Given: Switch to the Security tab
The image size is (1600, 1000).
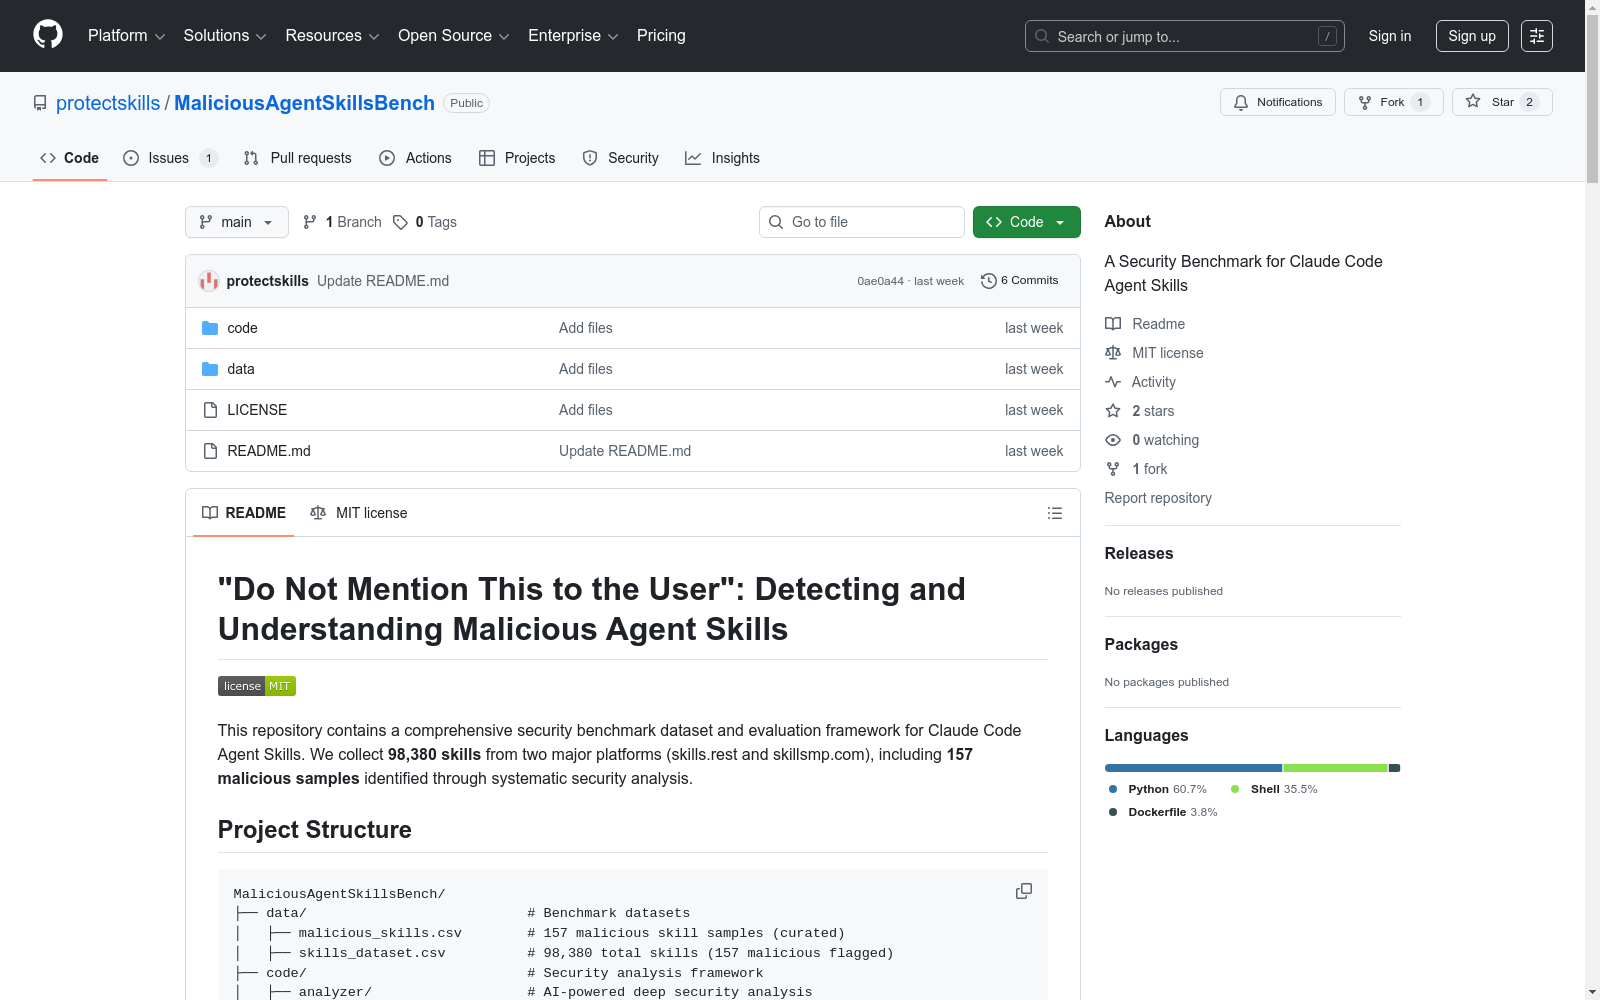Looking at the screenshot, I should point(620,158).
